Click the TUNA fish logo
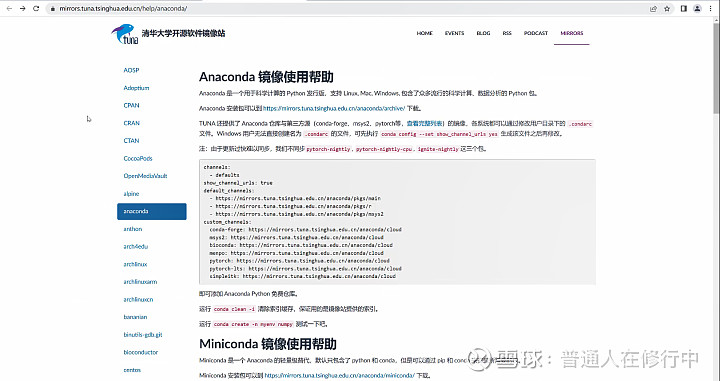 pos(124,34)
